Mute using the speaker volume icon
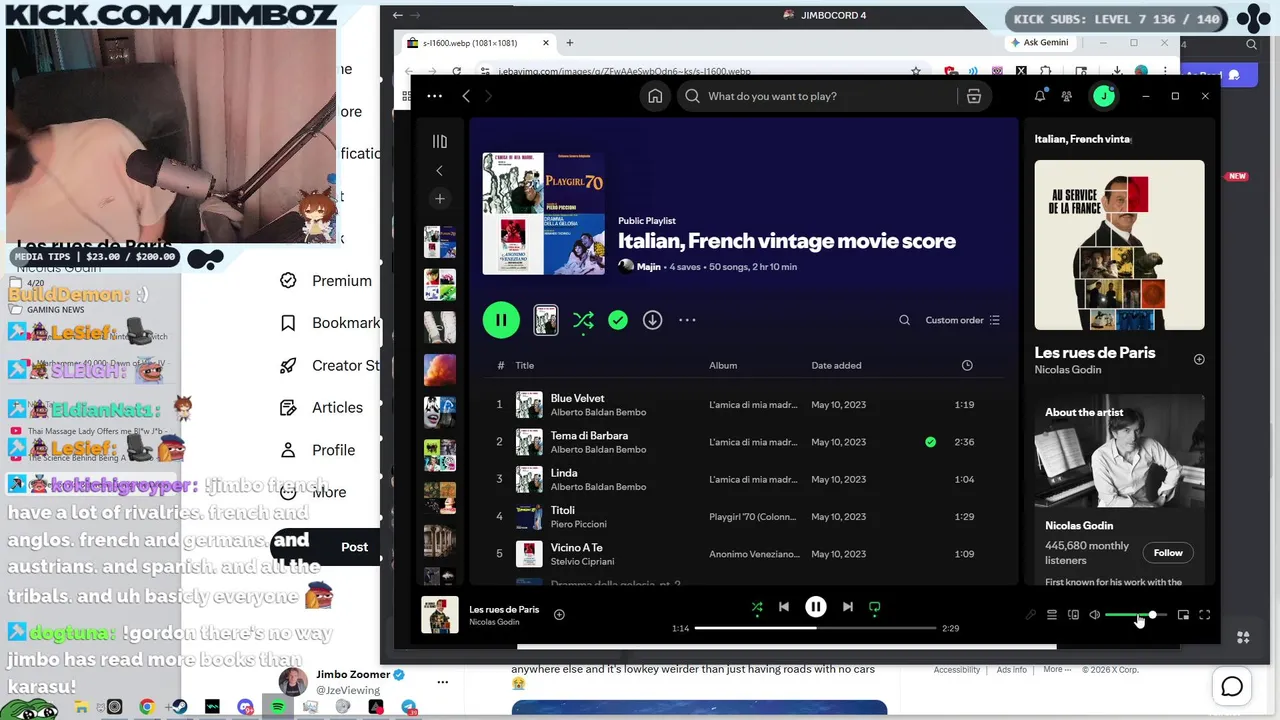This screenshot has height=720, width=1280. (1094, 615)
